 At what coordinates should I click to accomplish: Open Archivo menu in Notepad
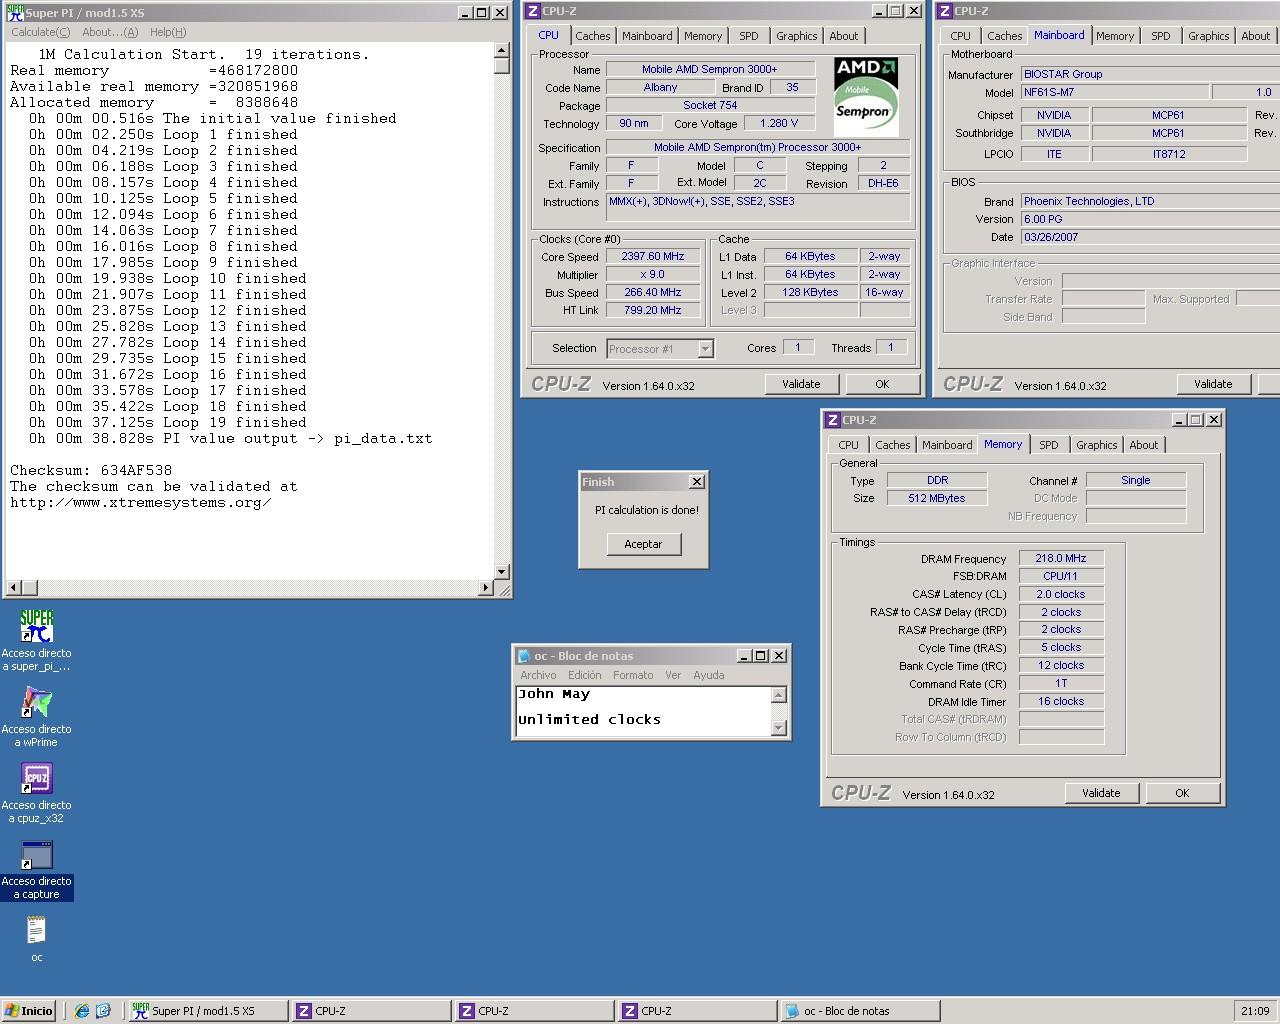pyautogui.click(x=538, y=675)
